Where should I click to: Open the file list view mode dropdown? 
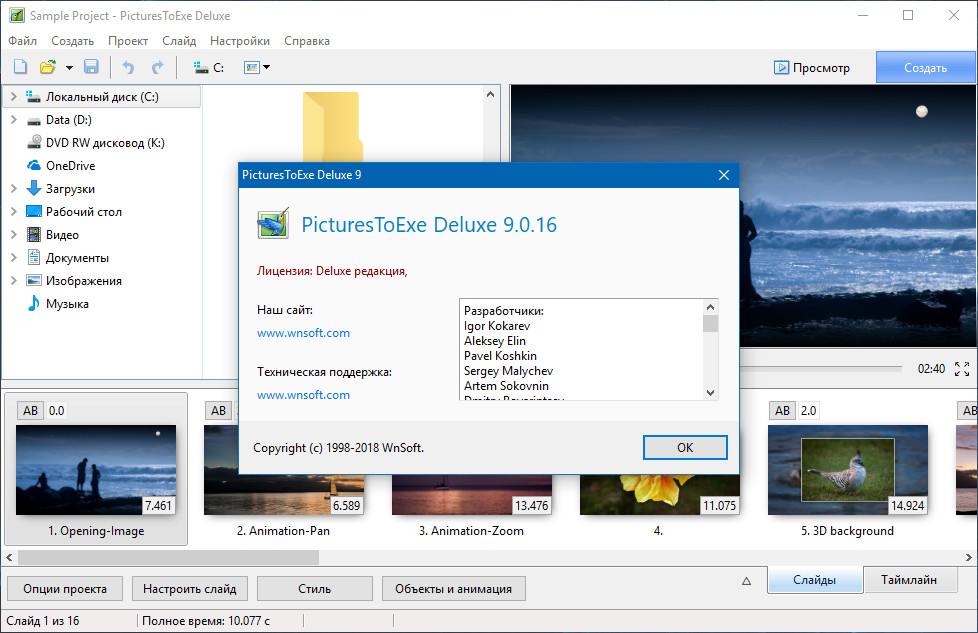click(x=257, y=67)
